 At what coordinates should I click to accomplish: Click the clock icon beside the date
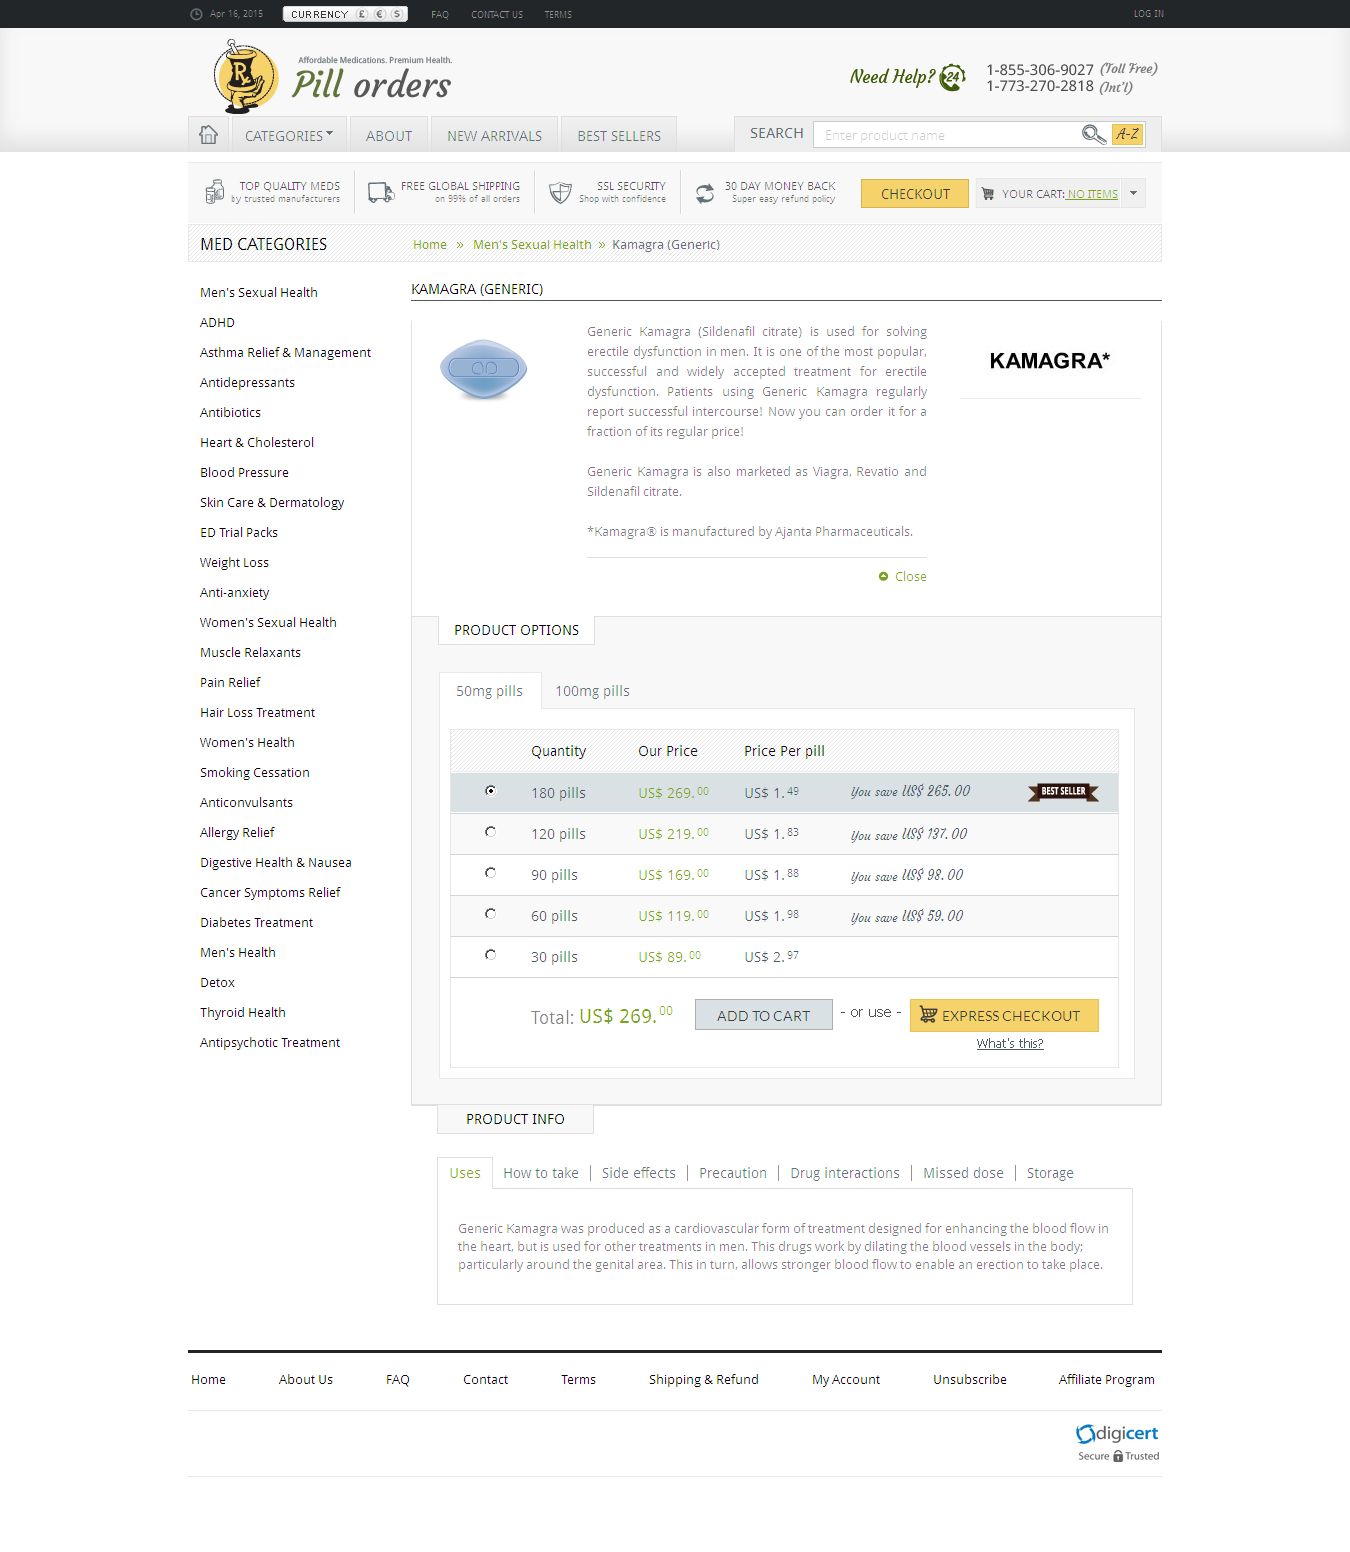click(196, 14)
